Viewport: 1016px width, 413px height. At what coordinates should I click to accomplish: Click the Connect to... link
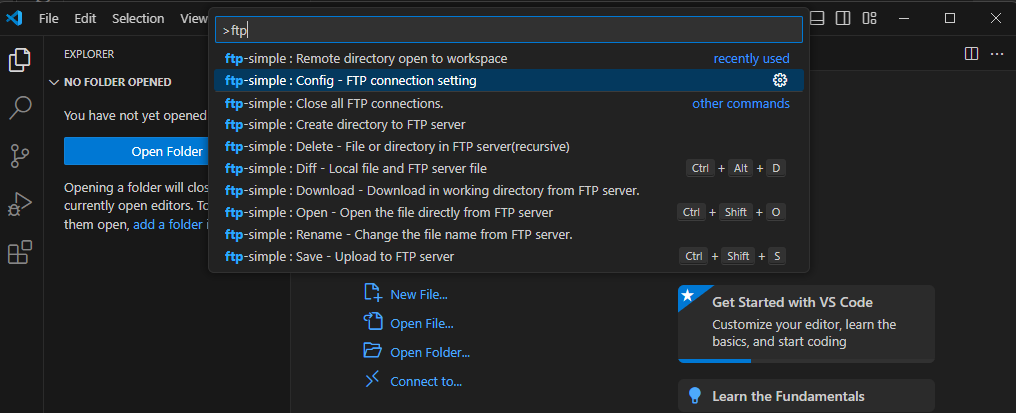click(426, 382)
